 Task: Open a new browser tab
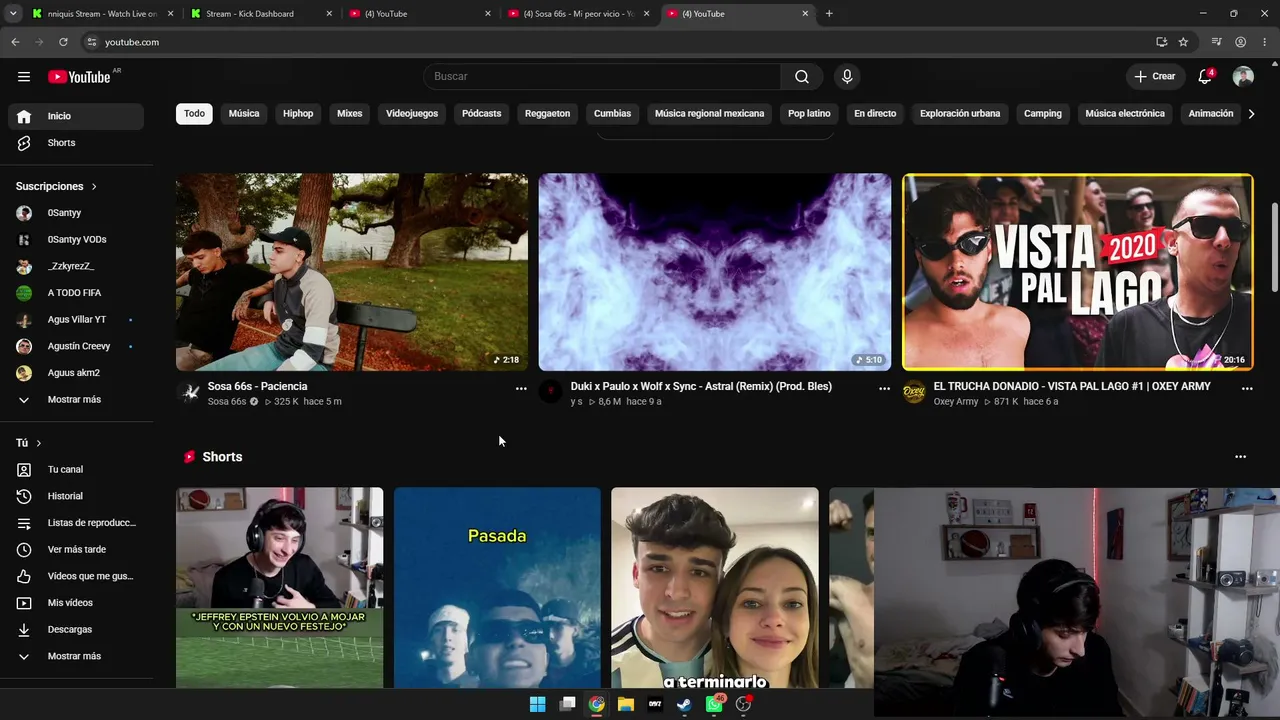click(829, 14)
